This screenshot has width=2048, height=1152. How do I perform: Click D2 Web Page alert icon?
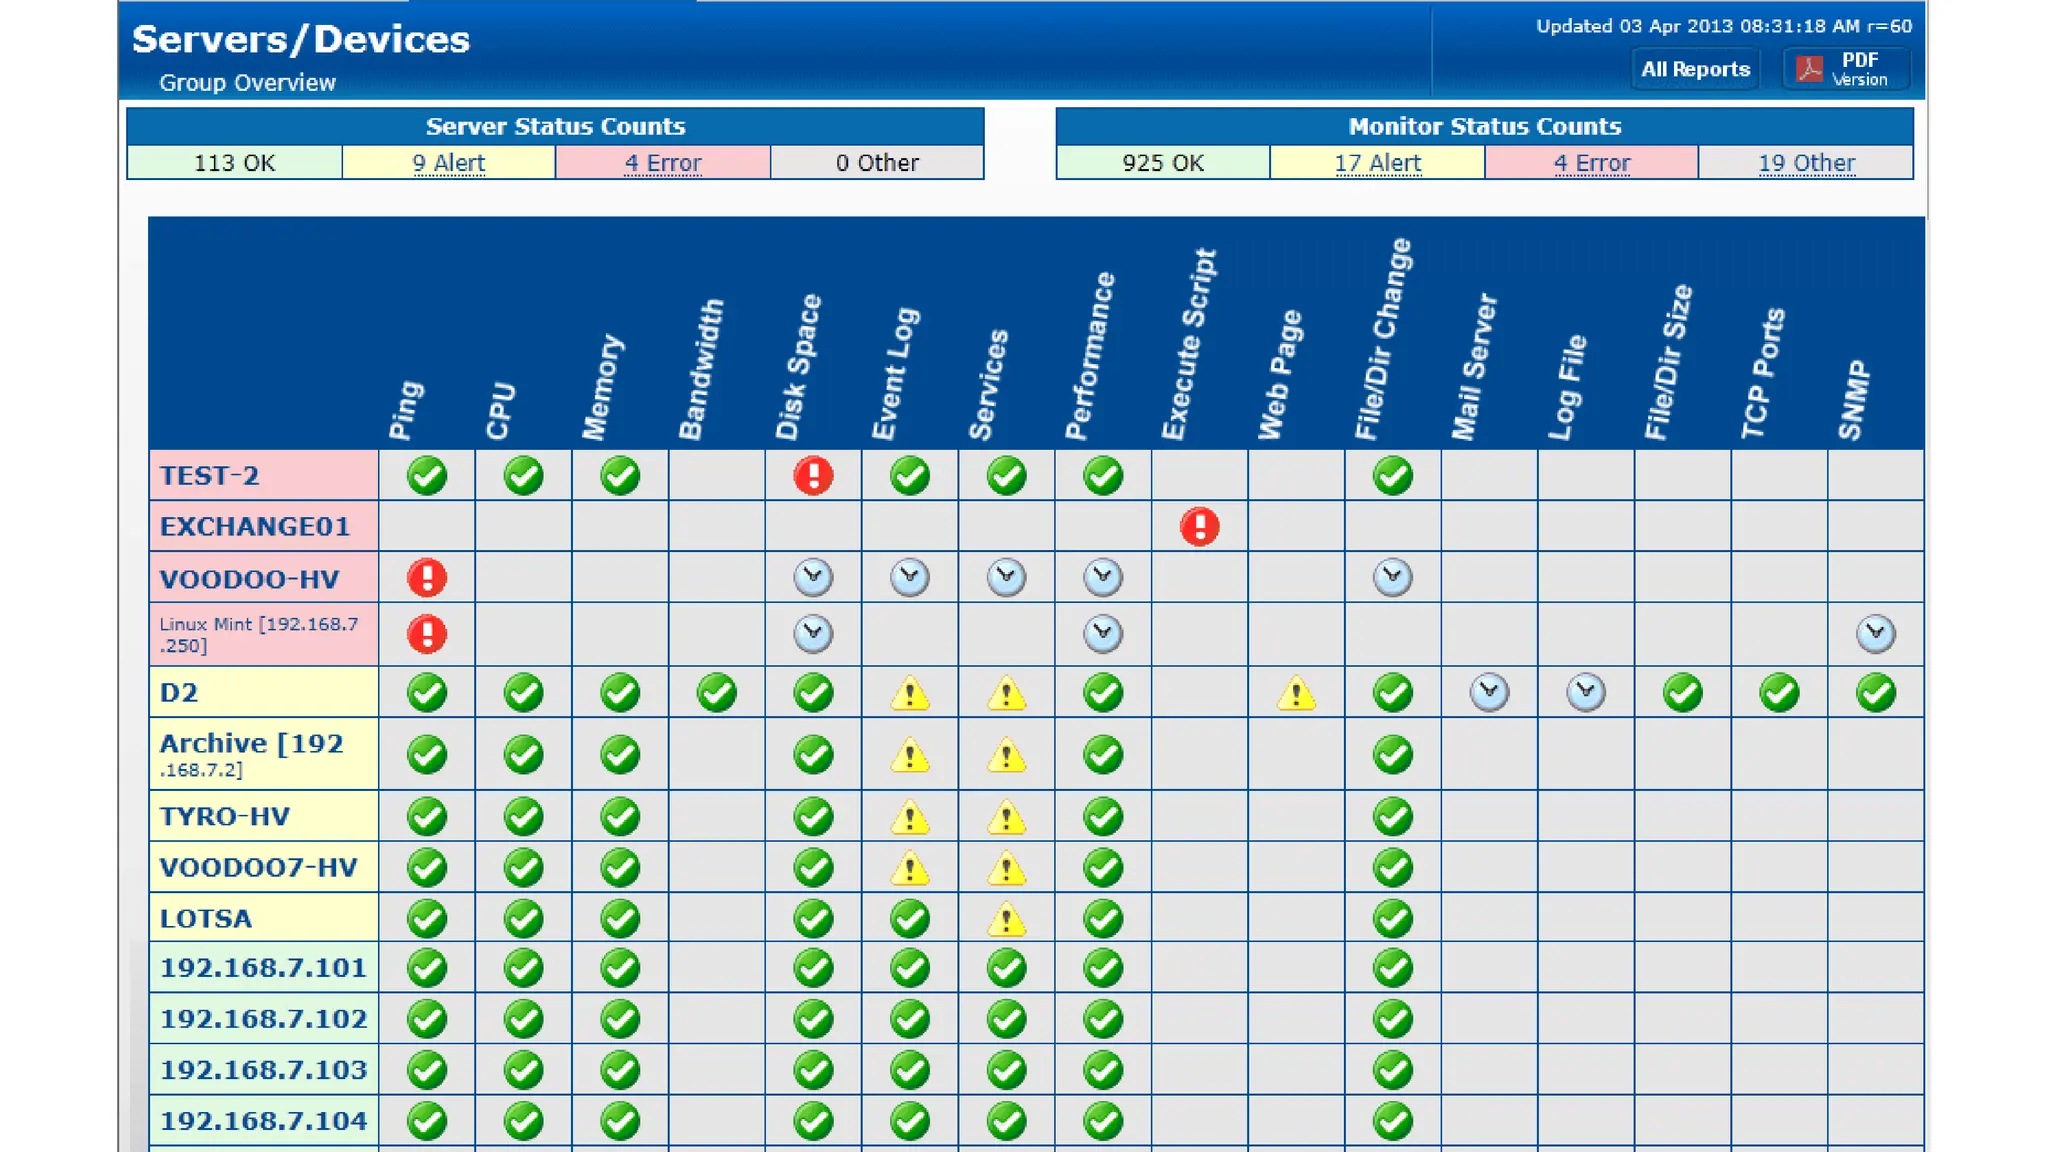tap(1296, 693)
